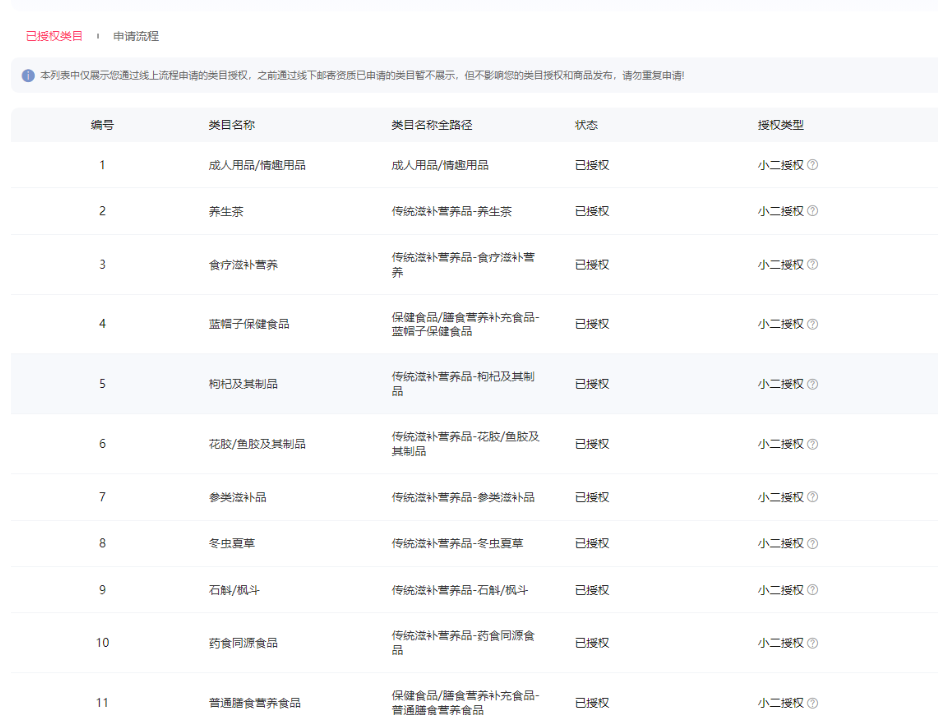The image size is (938, 715).
Task: Click help icon for 养生茶 authorization type
Action: click(812, 211)
